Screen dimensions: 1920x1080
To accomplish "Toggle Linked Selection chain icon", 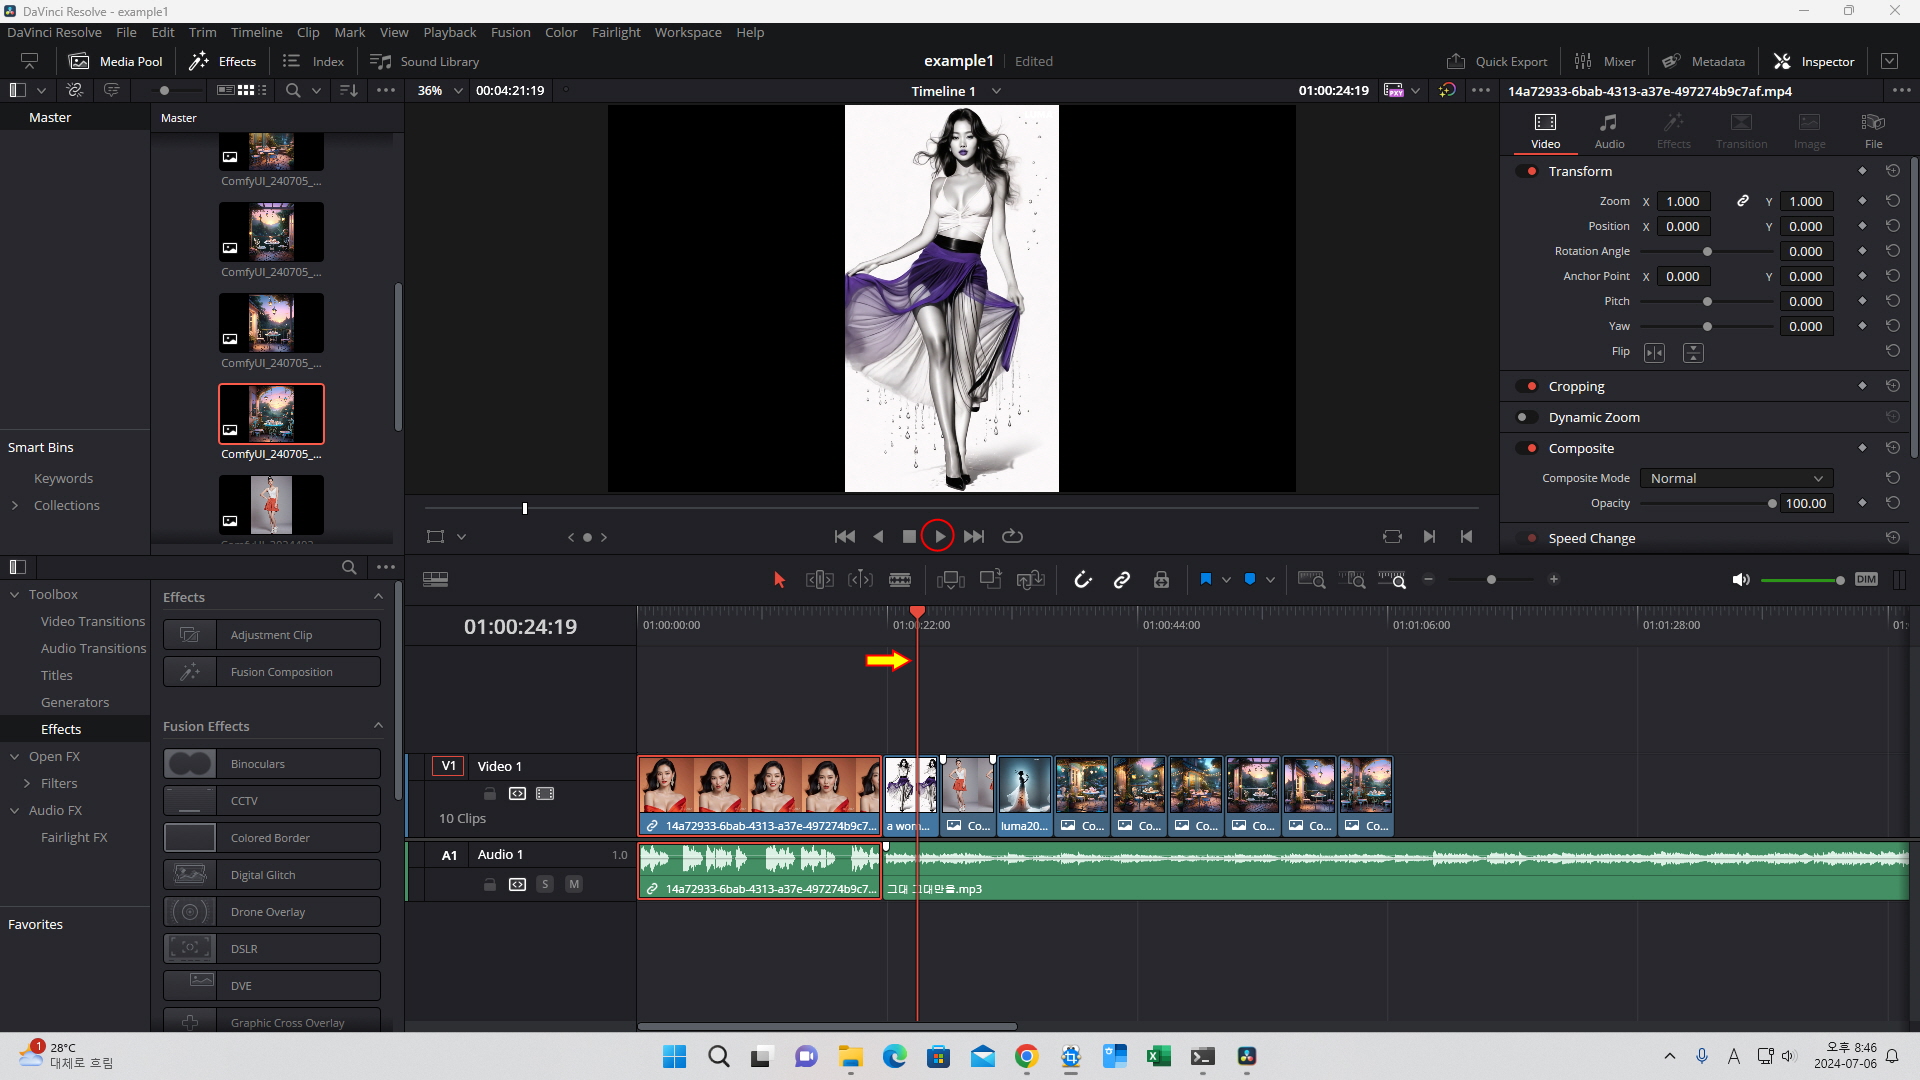I will (x=1122, y=580).
